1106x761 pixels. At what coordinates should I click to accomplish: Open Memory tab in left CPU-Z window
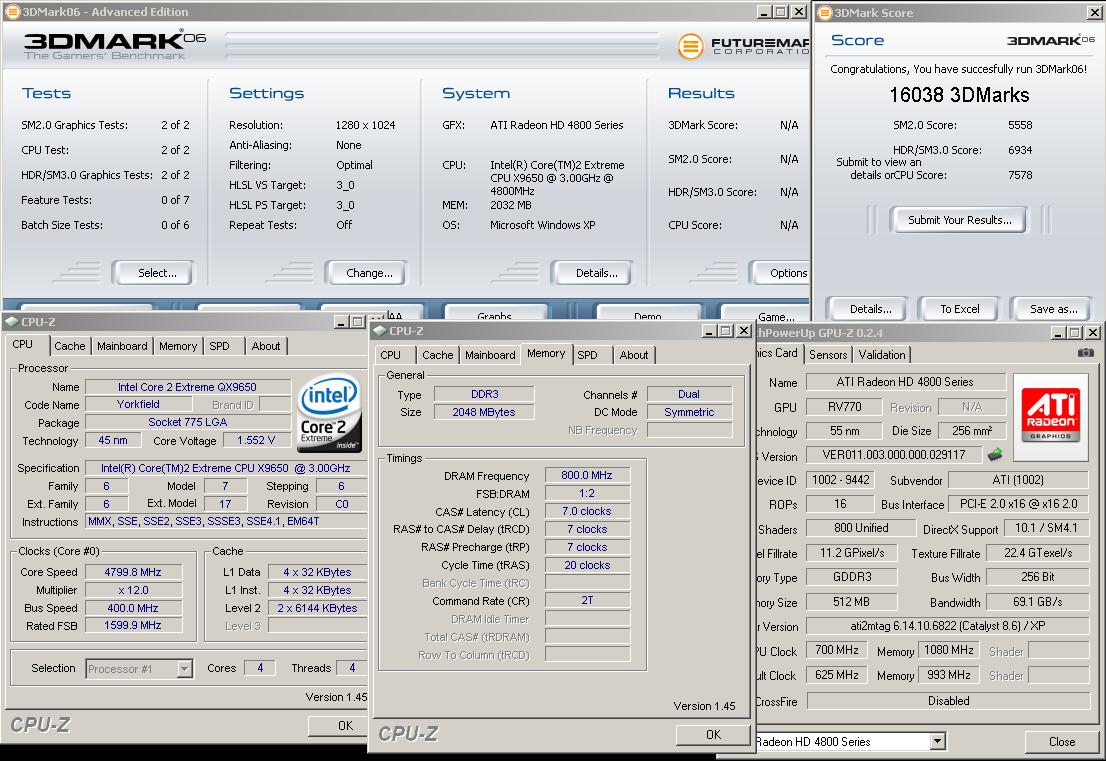(x=178, y=346)
